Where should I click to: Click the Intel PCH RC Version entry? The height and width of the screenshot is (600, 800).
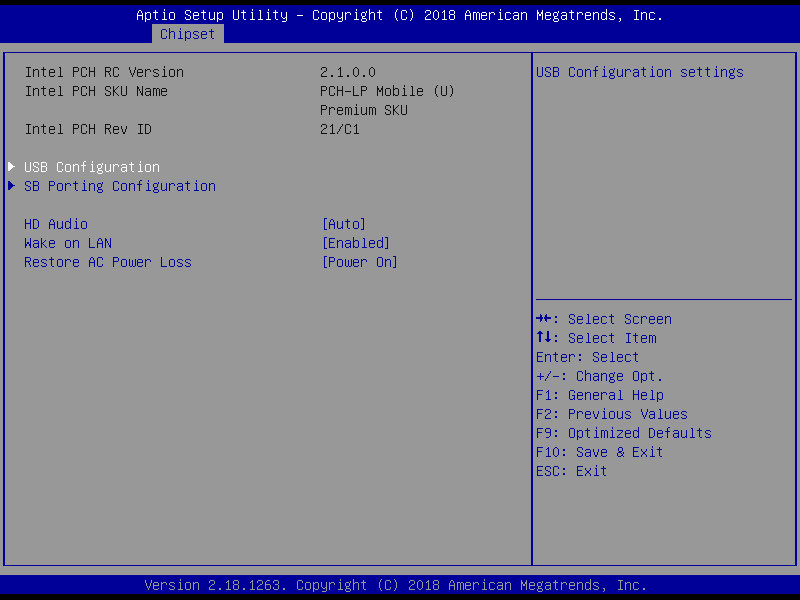click(x=105, y=72)
